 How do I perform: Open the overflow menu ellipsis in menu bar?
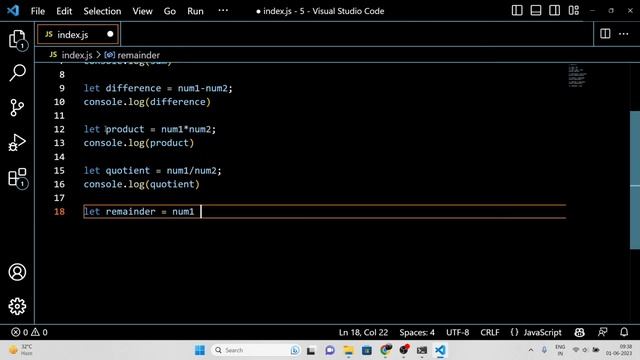[x=223, y=11]
